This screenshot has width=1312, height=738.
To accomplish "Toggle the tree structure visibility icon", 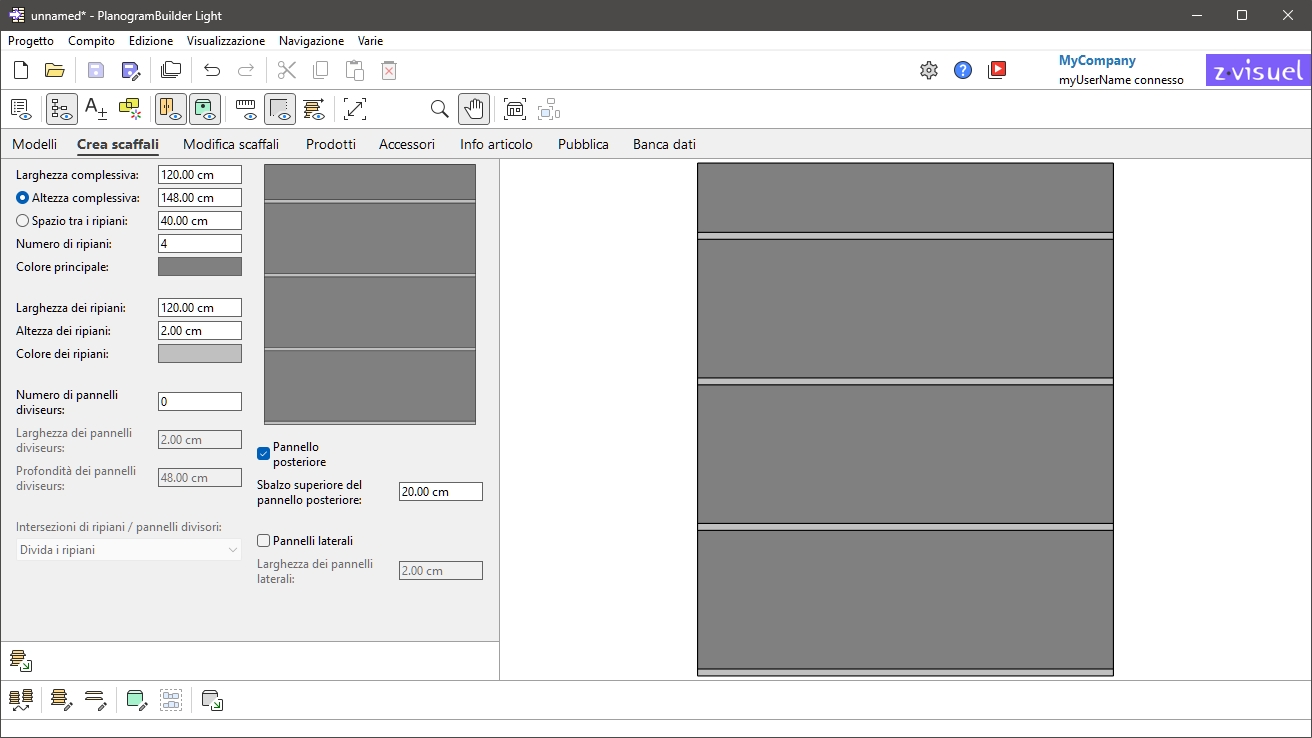I will click(x=62, y=109).
